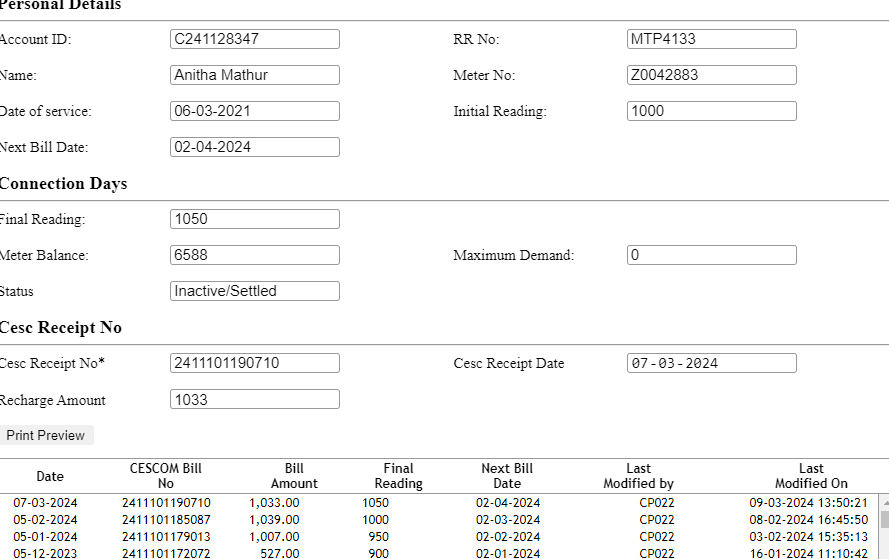Image resolution: width=889 pixels, height=559 pixels.
Task: Click next bill date 02-01-2024
Action: (x=508, y=553)
